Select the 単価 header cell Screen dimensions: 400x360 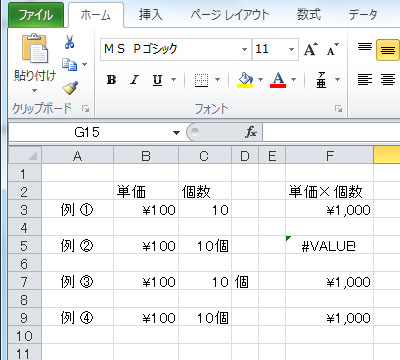pyautogui.click(x=146, y=192)
